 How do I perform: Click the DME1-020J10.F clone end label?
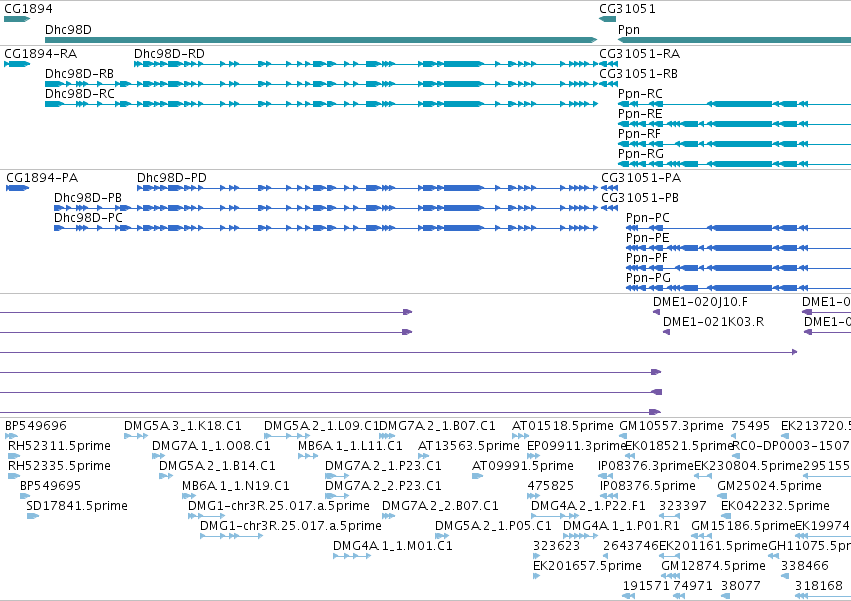pyautogui.click(x=700, y=302)
